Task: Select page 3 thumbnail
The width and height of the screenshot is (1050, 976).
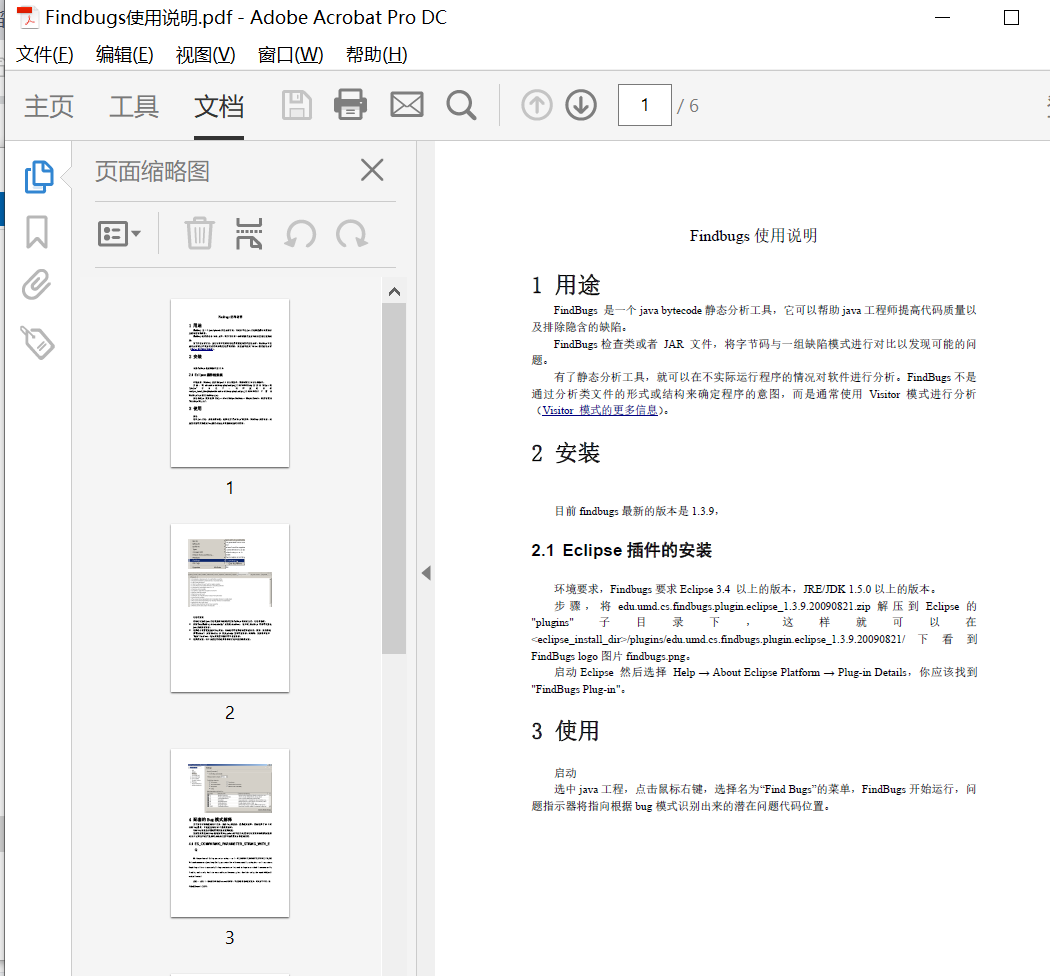Action: 230,833
